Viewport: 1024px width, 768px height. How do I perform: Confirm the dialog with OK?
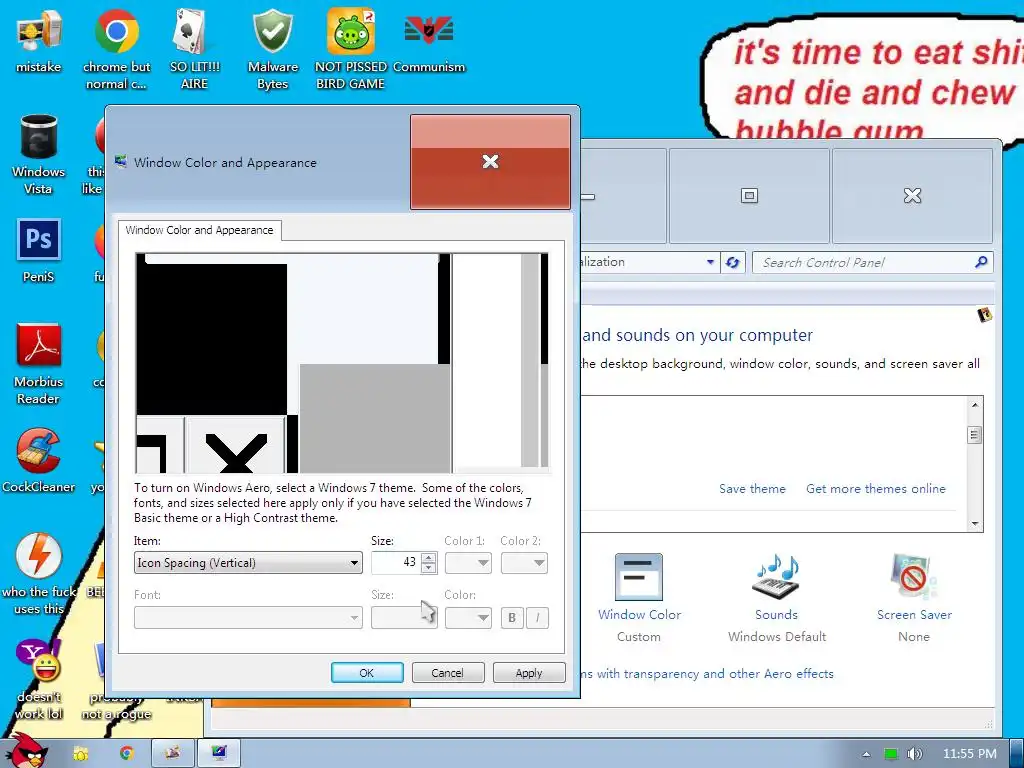tap(367, 673)
